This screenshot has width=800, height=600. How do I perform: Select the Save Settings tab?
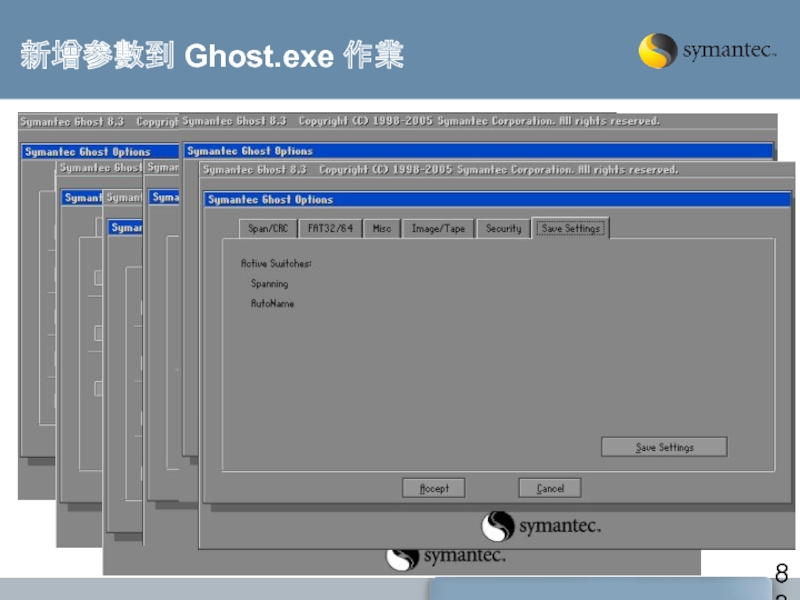click(570, 228)
